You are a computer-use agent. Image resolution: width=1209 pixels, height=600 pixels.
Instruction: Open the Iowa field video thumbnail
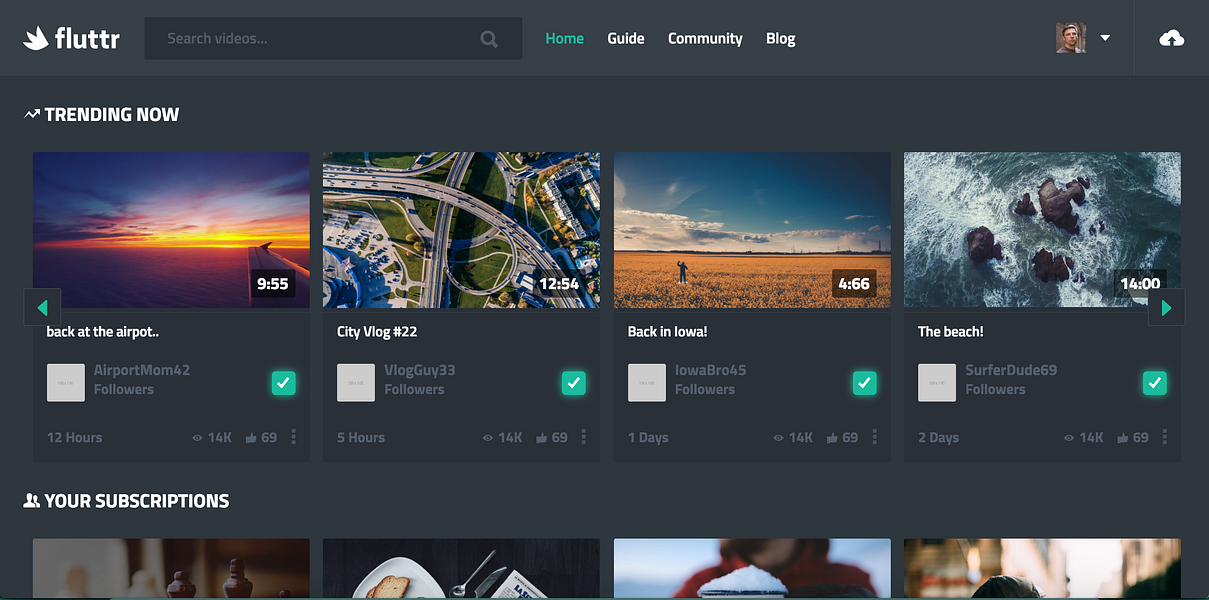click(x=752, y=230)
